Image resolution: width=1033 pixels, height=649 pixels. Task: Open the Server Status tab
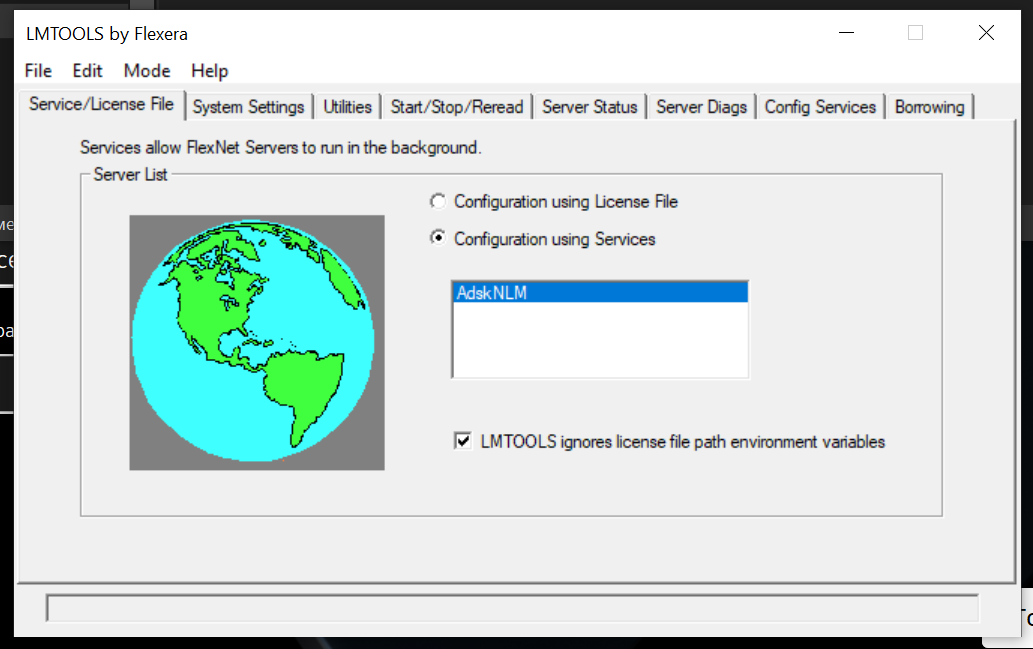[590, 107]
